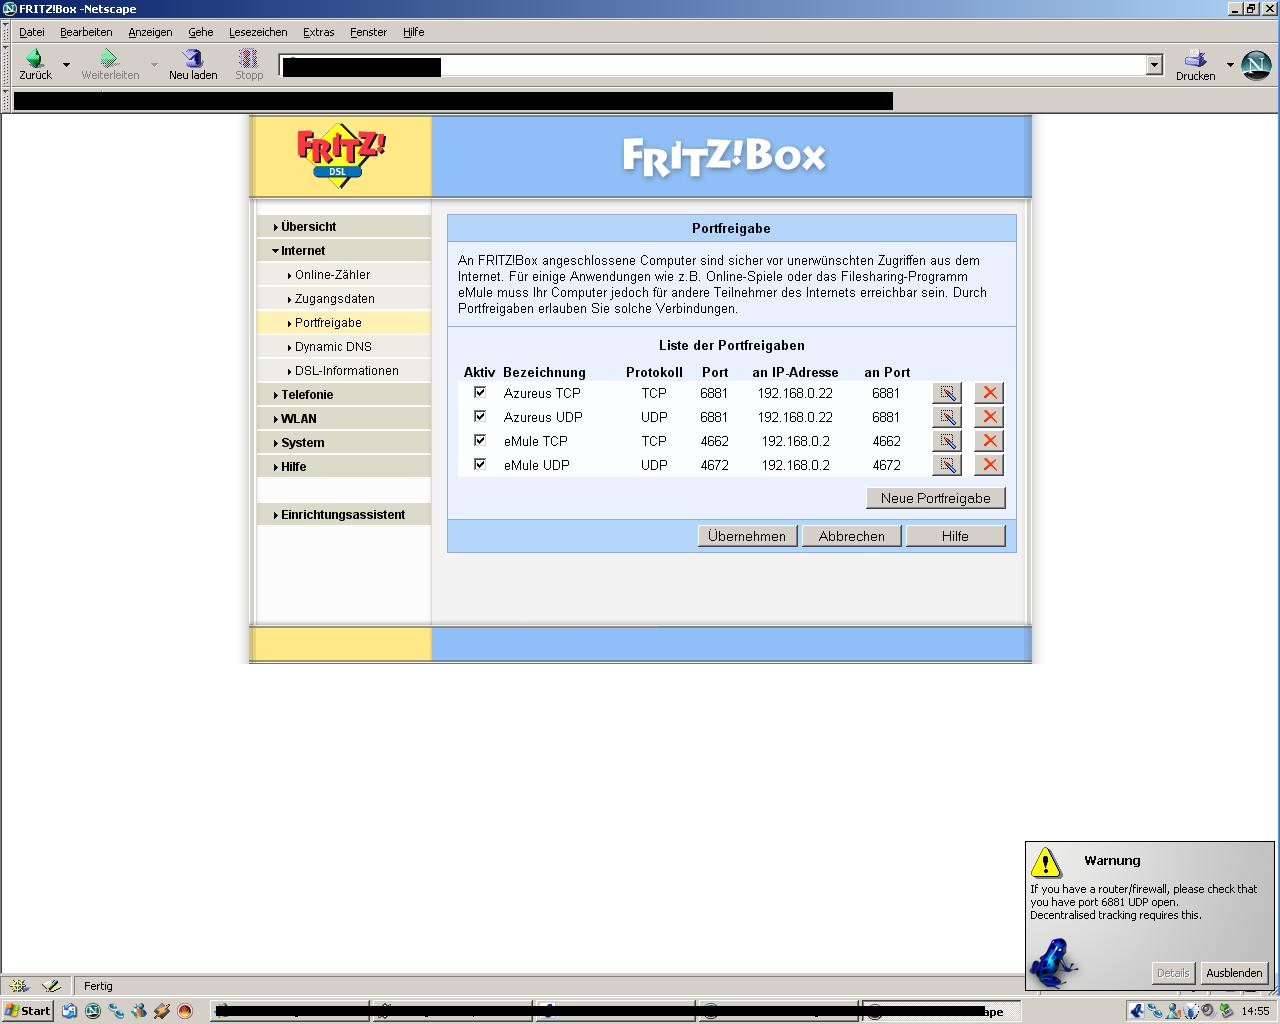Click the FRITZ! DSL logo
The height and width of the screenshot is (1024, 1280).
(340, 157)
